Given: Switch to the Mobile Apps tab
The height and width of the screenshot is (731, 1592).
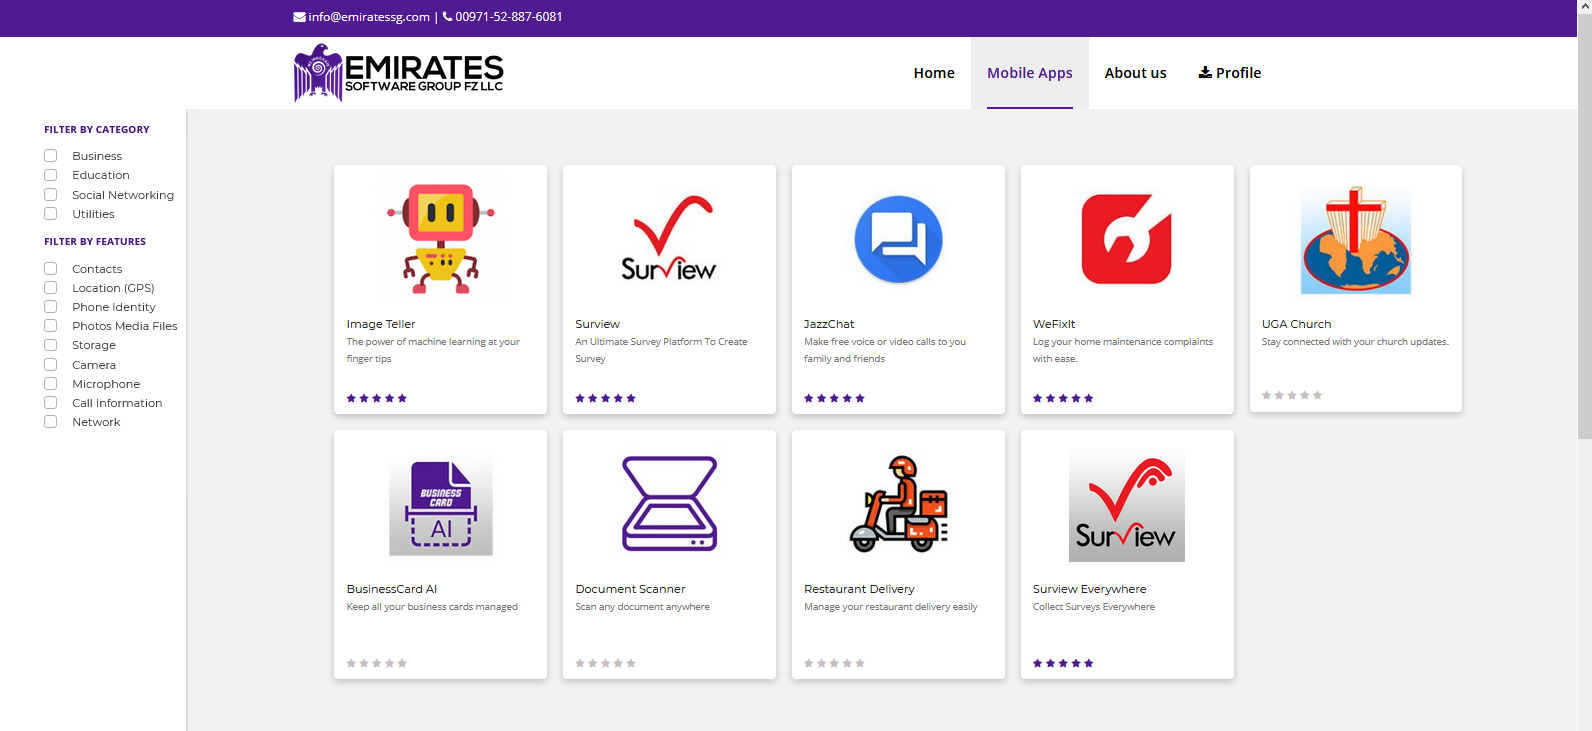Looking at the screenshot, I should pos(1030,73).
